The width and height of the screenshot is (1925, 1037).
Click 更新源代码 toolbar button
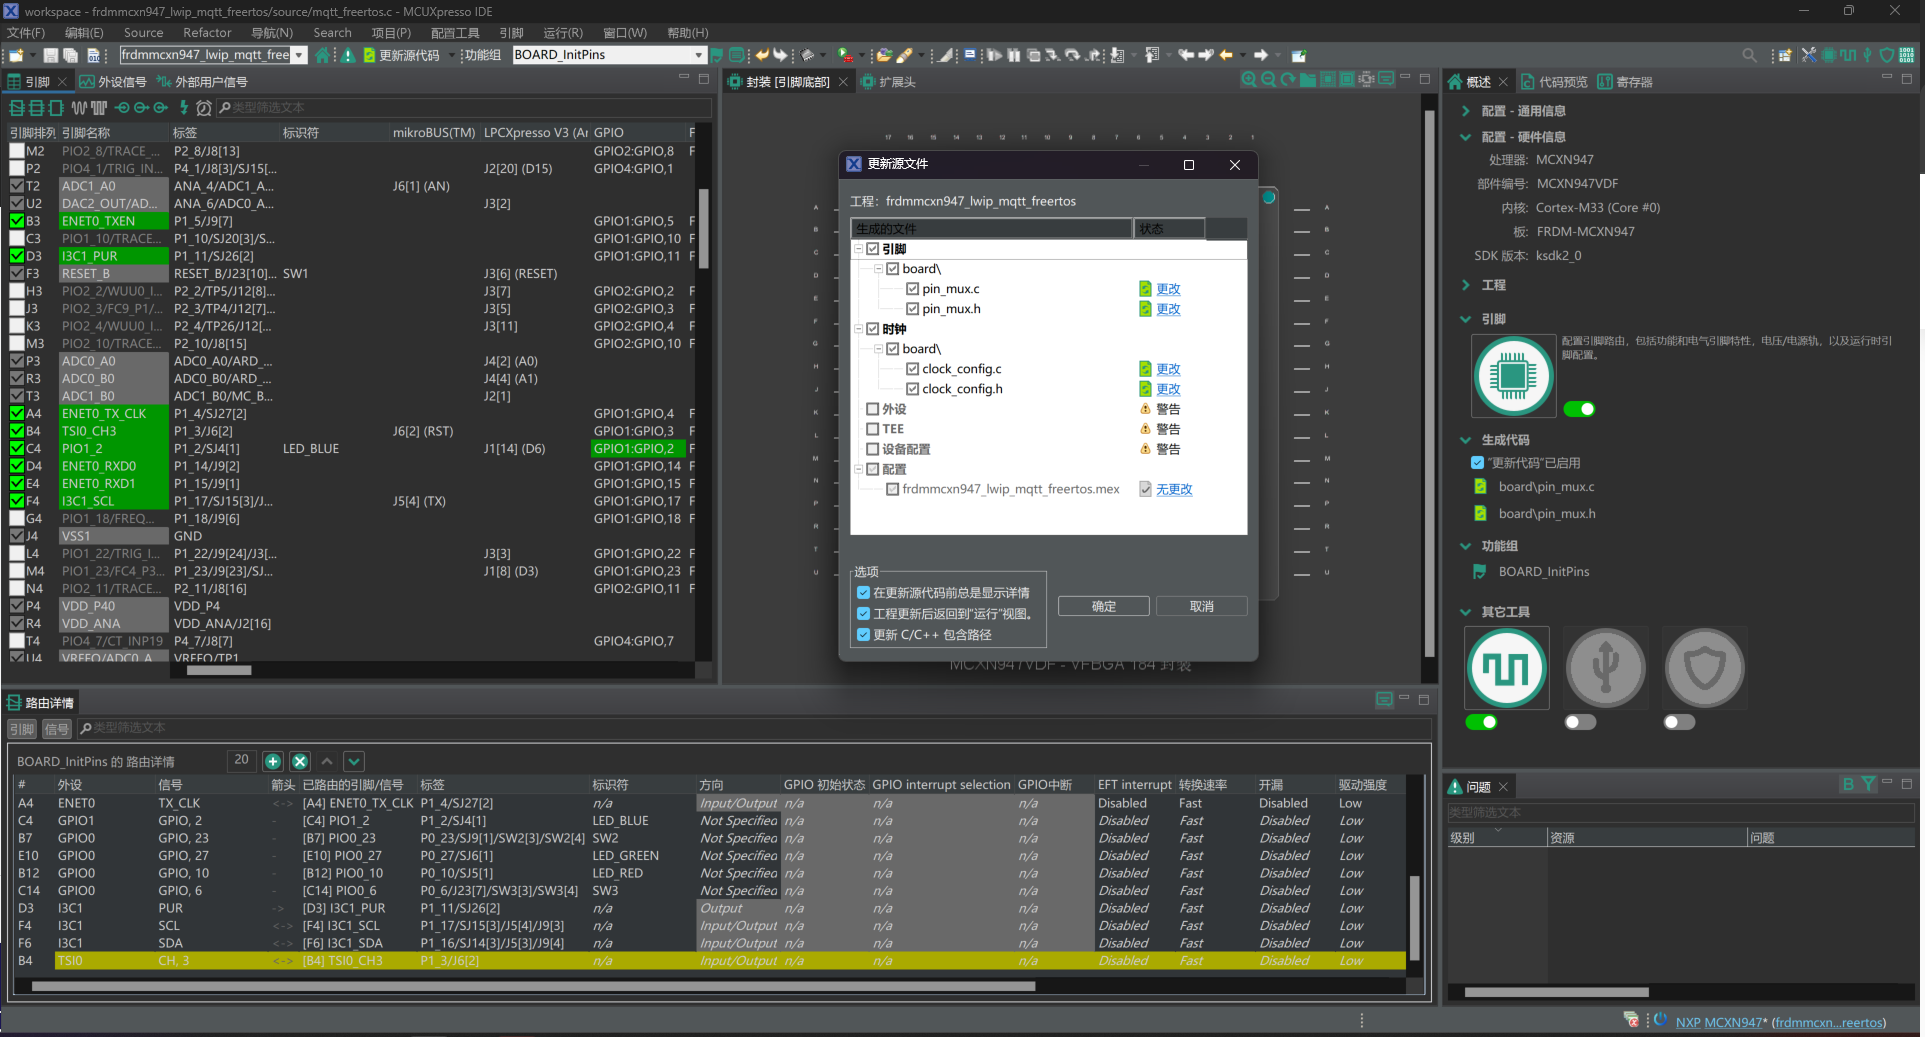[401, 55]
